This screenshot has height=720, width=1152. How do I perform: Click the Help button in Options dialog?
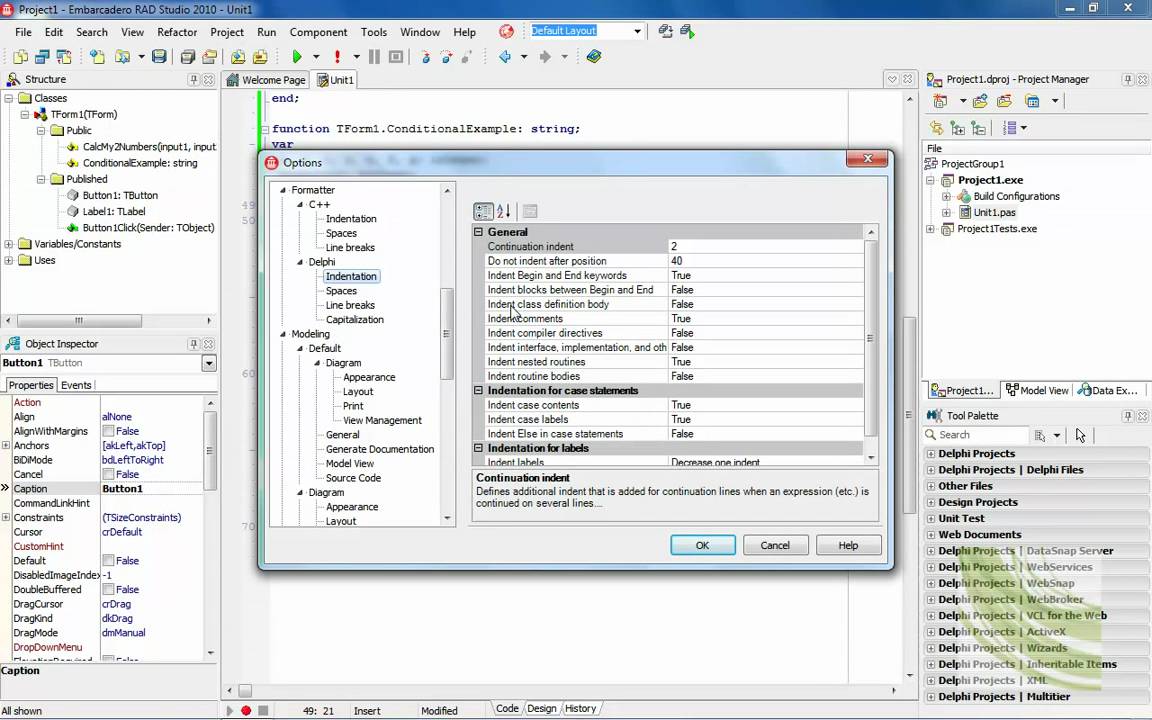click(848, 545)
